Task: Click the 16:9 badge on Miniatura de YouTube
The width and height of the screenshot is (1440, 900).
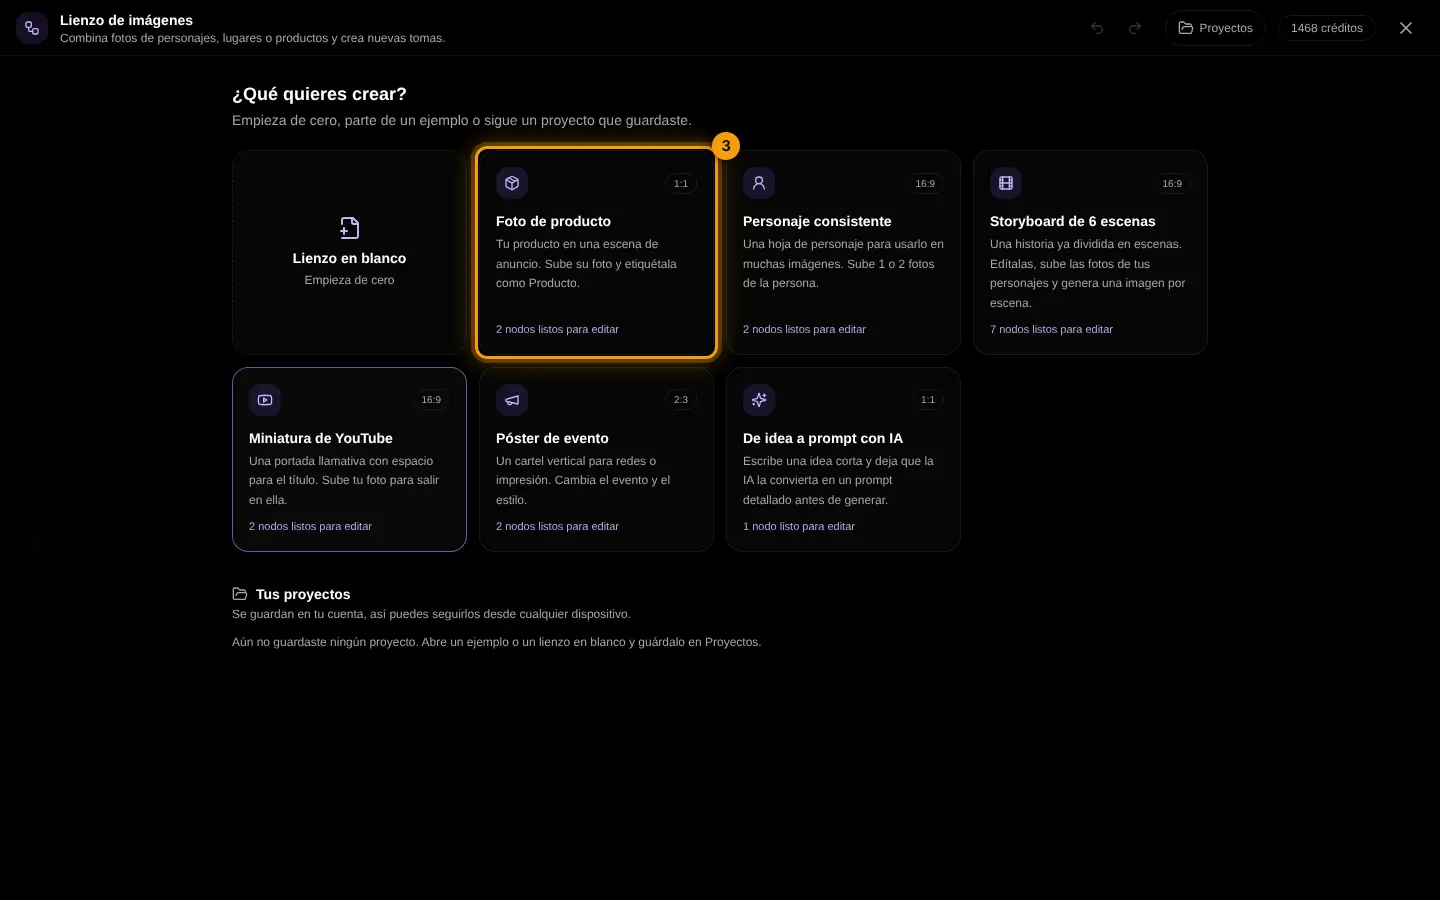Action: pos(431,400)
